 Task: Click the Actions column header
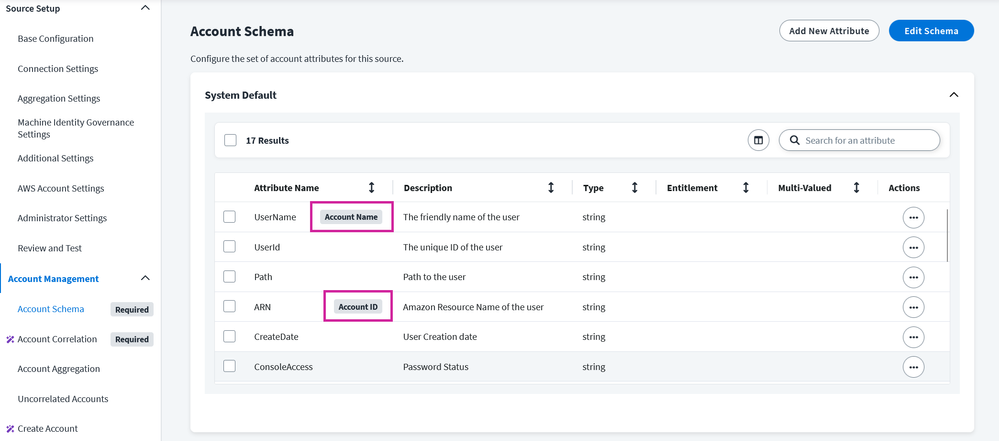[x=904, y=188]
